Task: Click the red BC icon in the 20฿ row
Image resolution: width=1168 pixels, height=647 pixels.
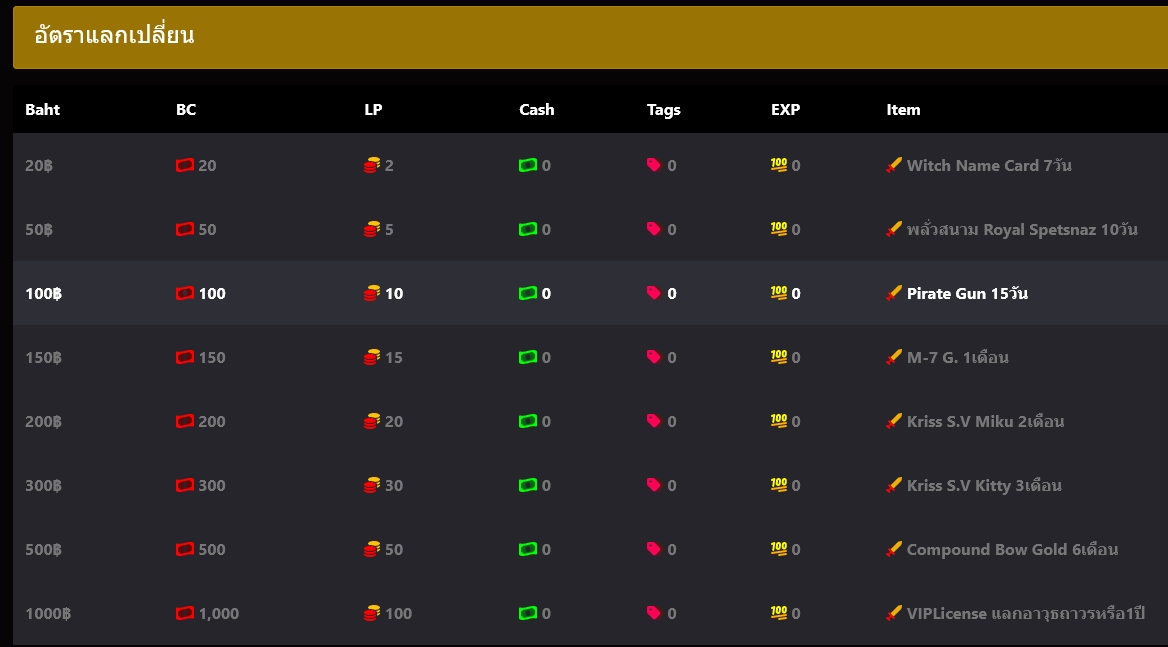Action: pos(184,165)
